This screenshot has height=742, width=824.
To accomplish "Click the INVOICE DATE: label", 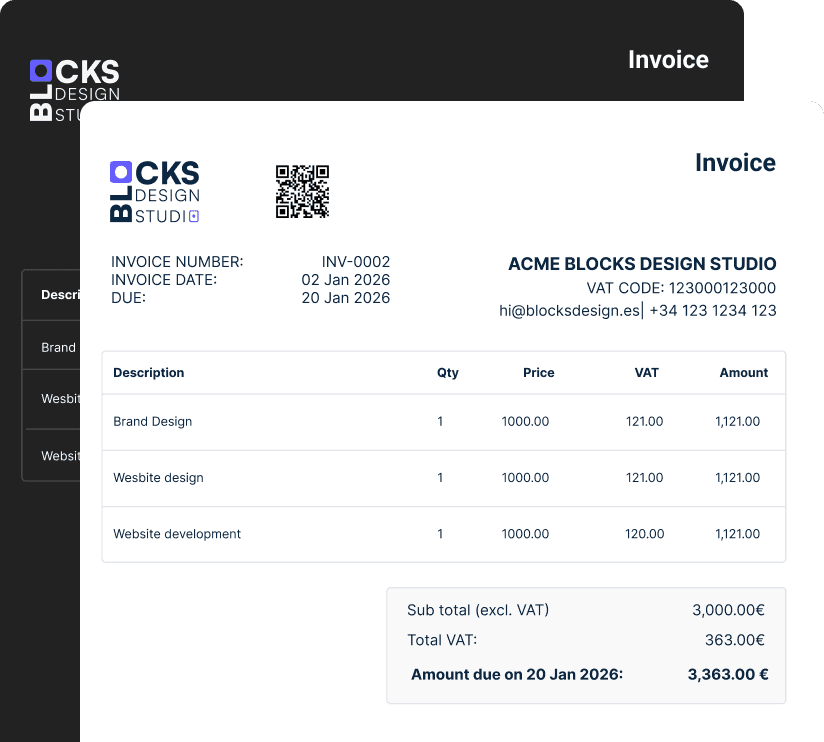I will coord(164,280).
